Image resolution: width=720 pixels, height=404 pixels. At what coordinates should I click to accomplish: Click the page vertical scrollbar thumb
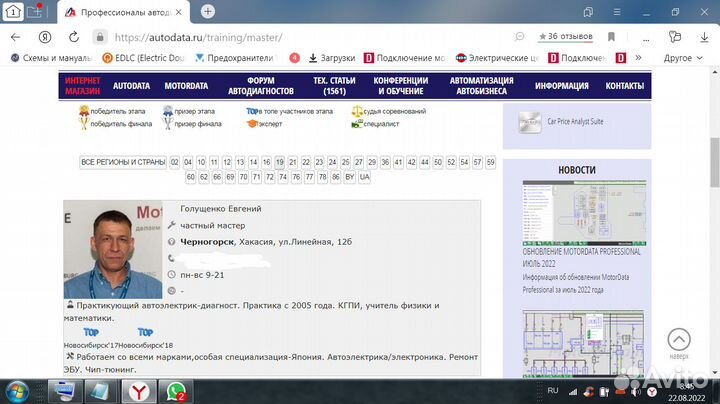click(x=715, y=162)
